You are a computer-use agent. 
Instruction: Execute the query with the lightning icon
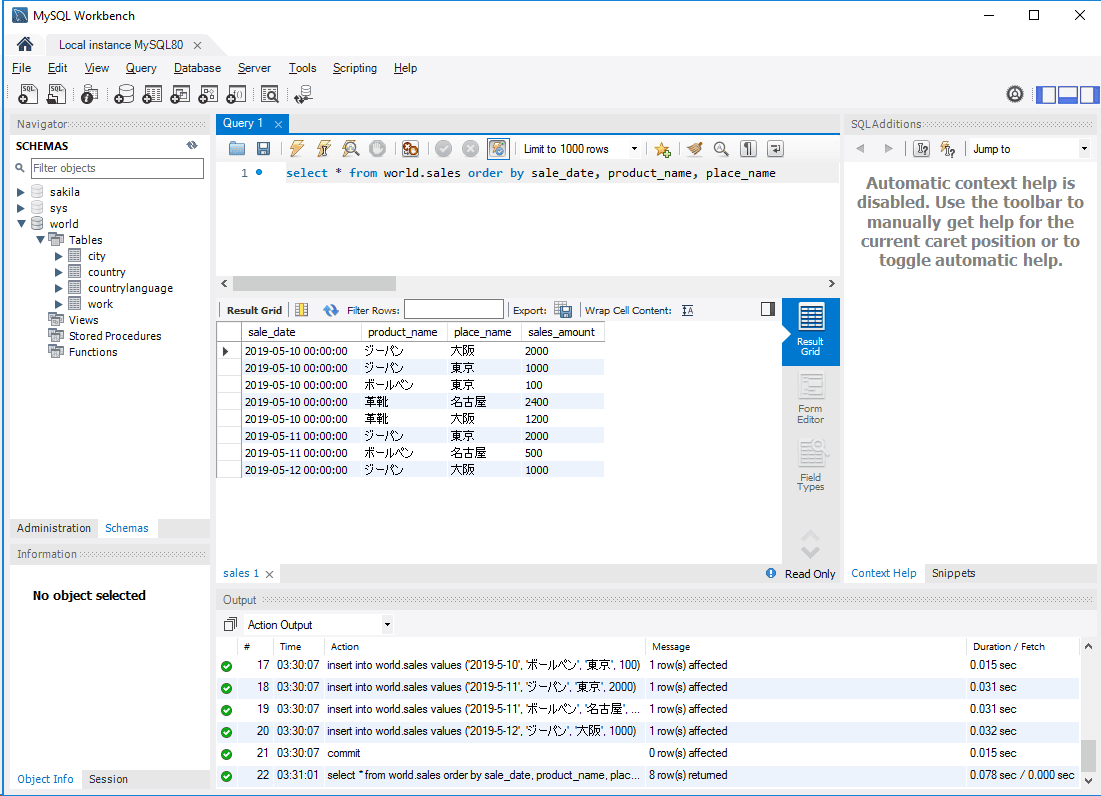(297, 149)
